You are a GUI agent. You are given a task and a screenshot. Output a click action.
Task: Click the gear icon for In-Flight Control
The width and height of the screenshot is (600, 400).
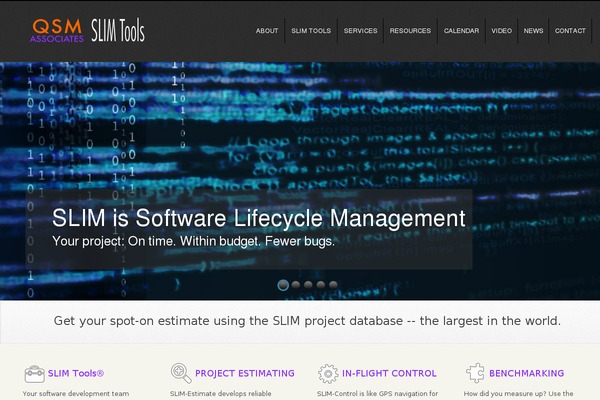tap(328, 374)
